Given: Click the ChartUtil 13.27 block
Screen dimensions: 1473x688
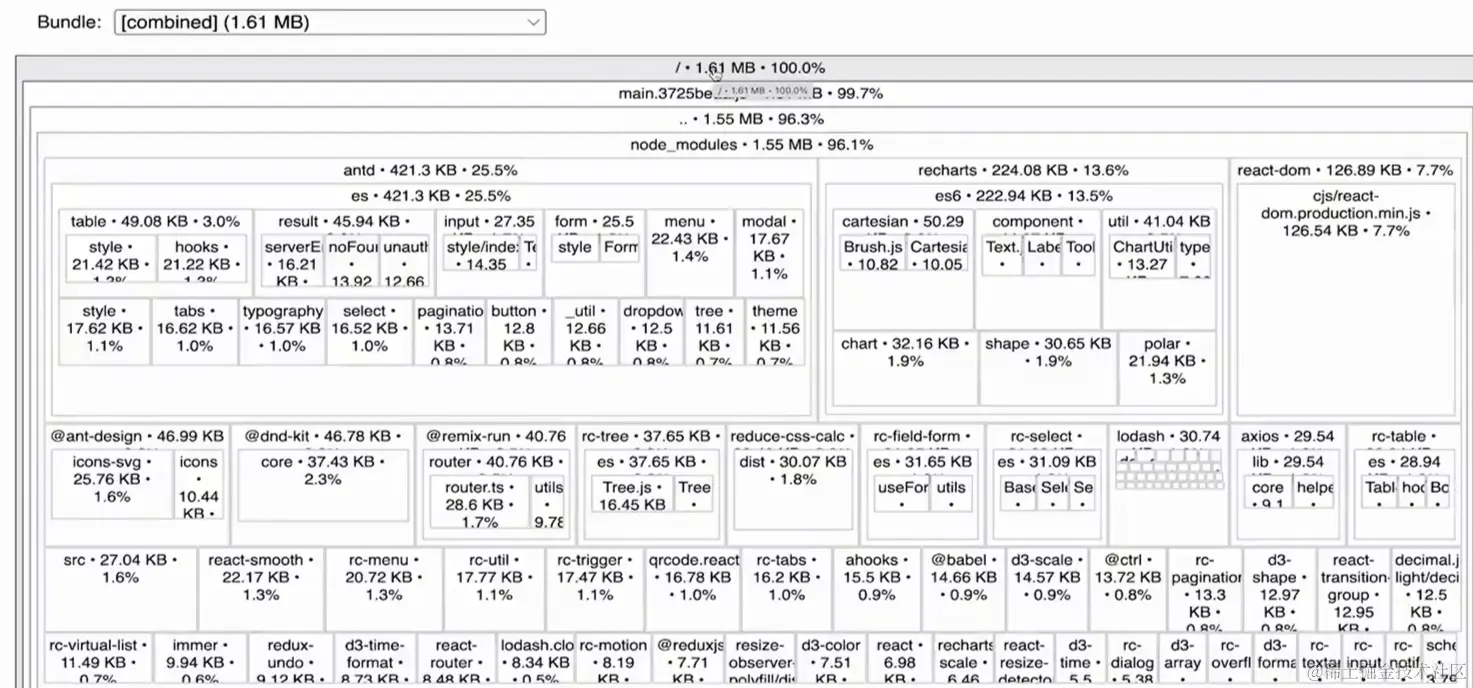Looking at the screenshot, I should 1144,255.
